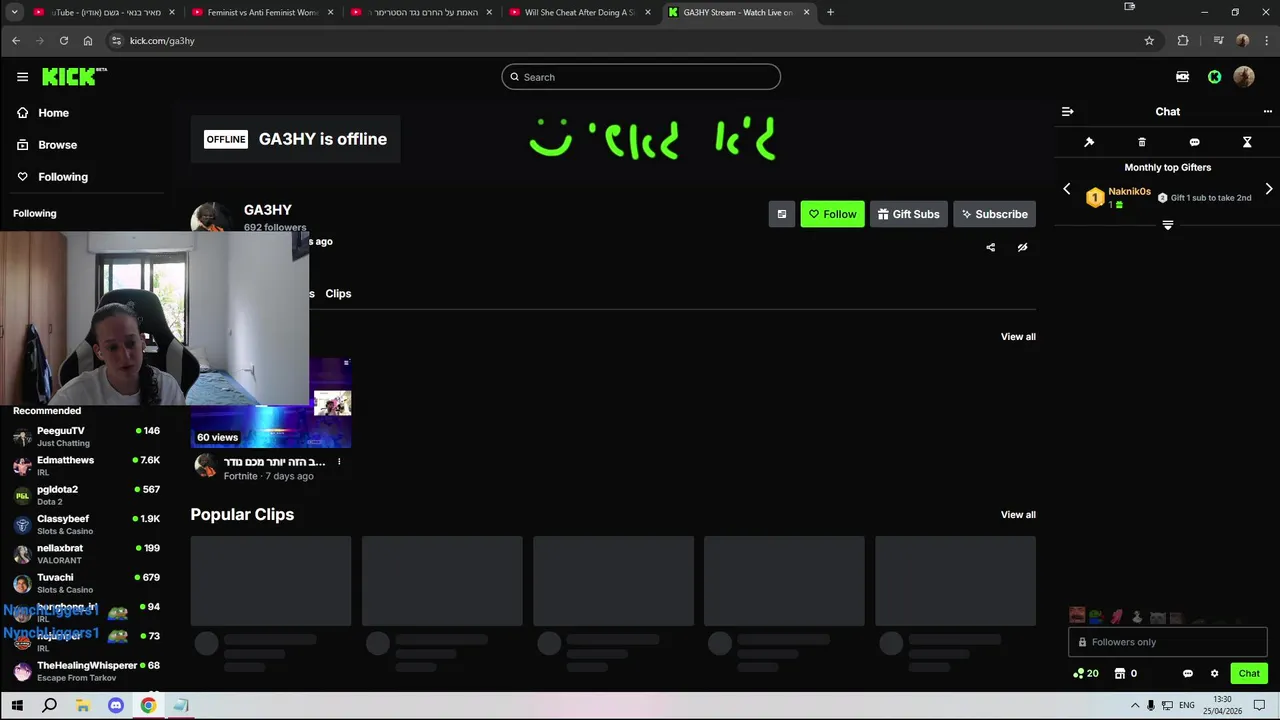This screenshot has height=720, width=1280.
Task: Open Chrome extensions puzzle icon
Action: [1183, 41]
